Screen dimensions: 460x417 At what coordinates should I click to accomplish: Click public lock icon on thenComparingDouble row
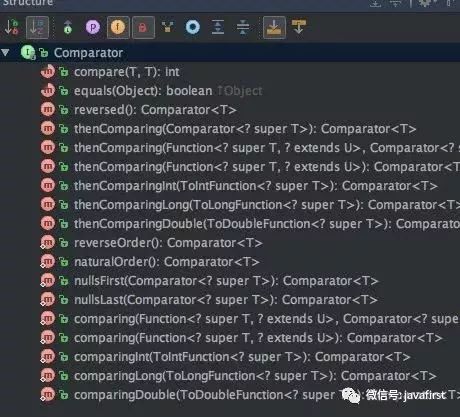click(x=64, y=224)
